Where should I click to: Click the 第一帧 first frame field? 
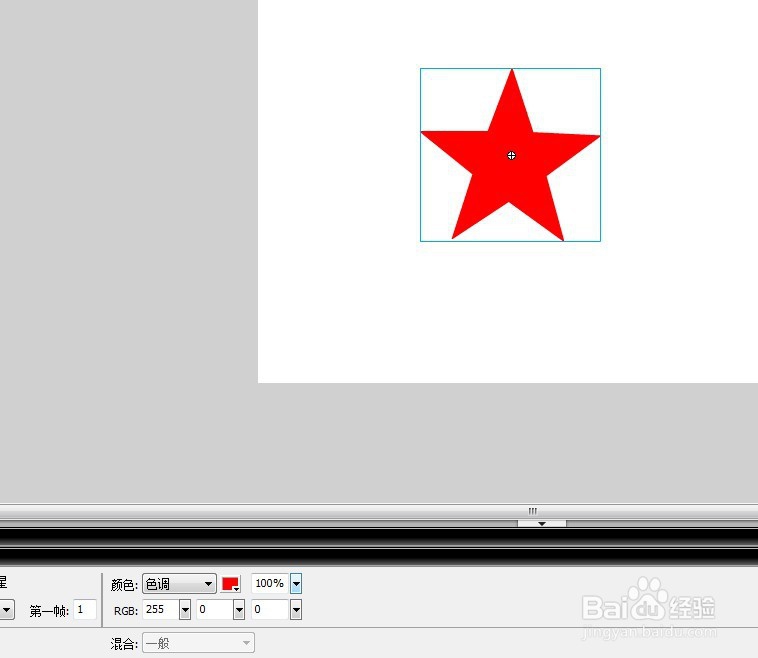coord(85,610)
